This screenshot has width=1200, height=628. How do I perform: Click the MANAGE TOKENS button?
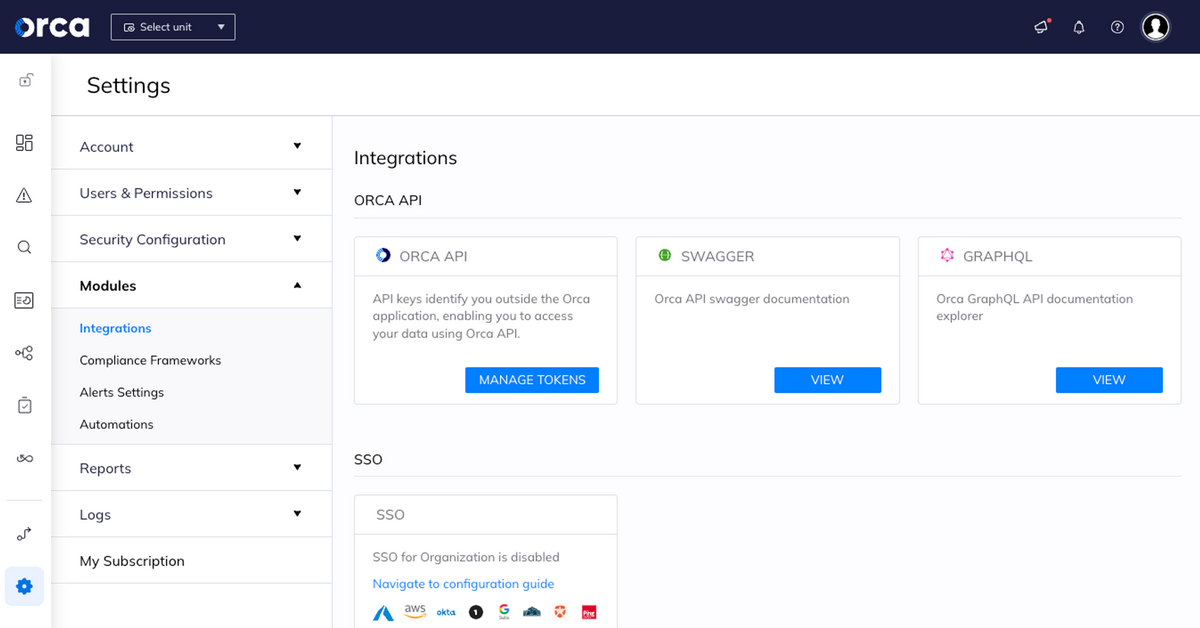pyautogui.click(x=532, y=380)
